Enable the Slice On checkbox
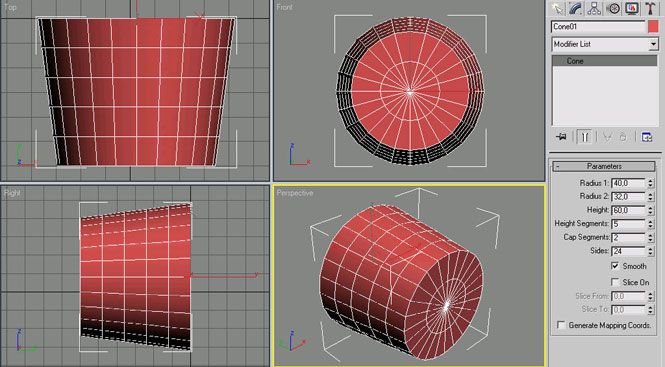The width and height of the screenshot is (665, 367). 615,282
